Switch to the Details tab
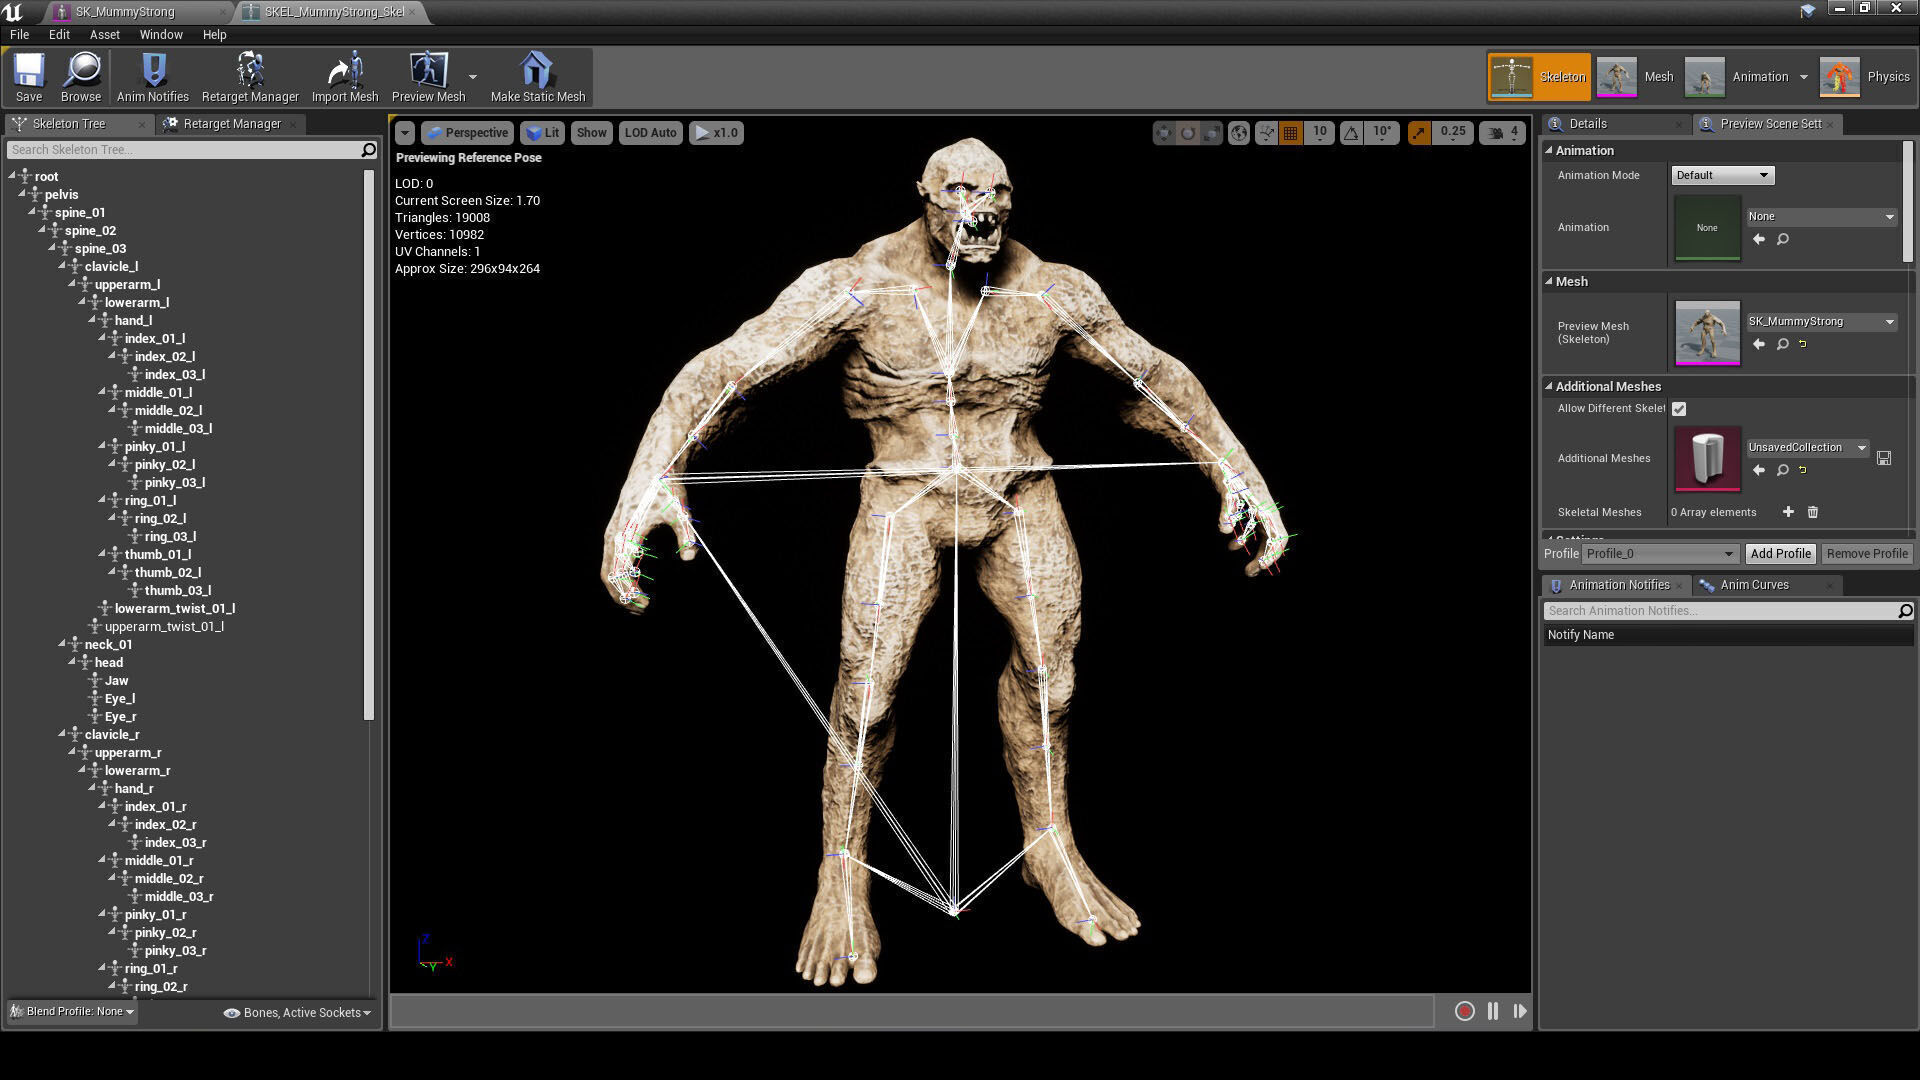 [1587, 124]
